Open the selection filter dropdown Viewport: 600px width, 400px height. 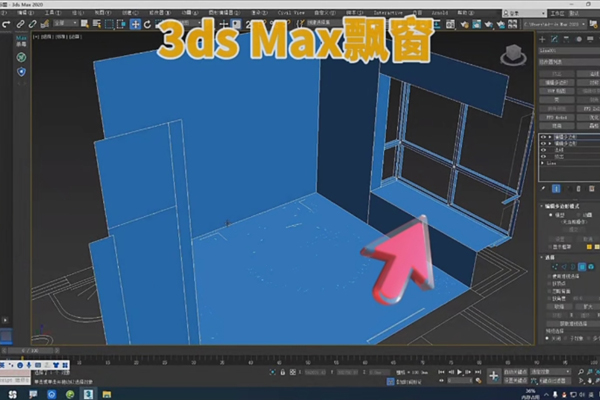(x=65, y=24)
